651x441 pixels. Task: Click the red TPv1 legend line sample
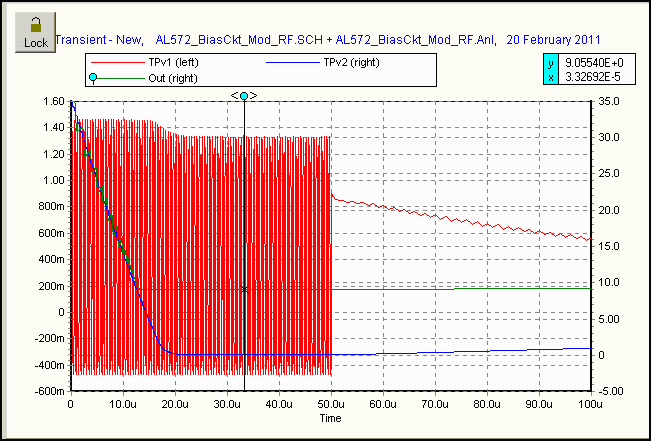click(x=117, y=62)
